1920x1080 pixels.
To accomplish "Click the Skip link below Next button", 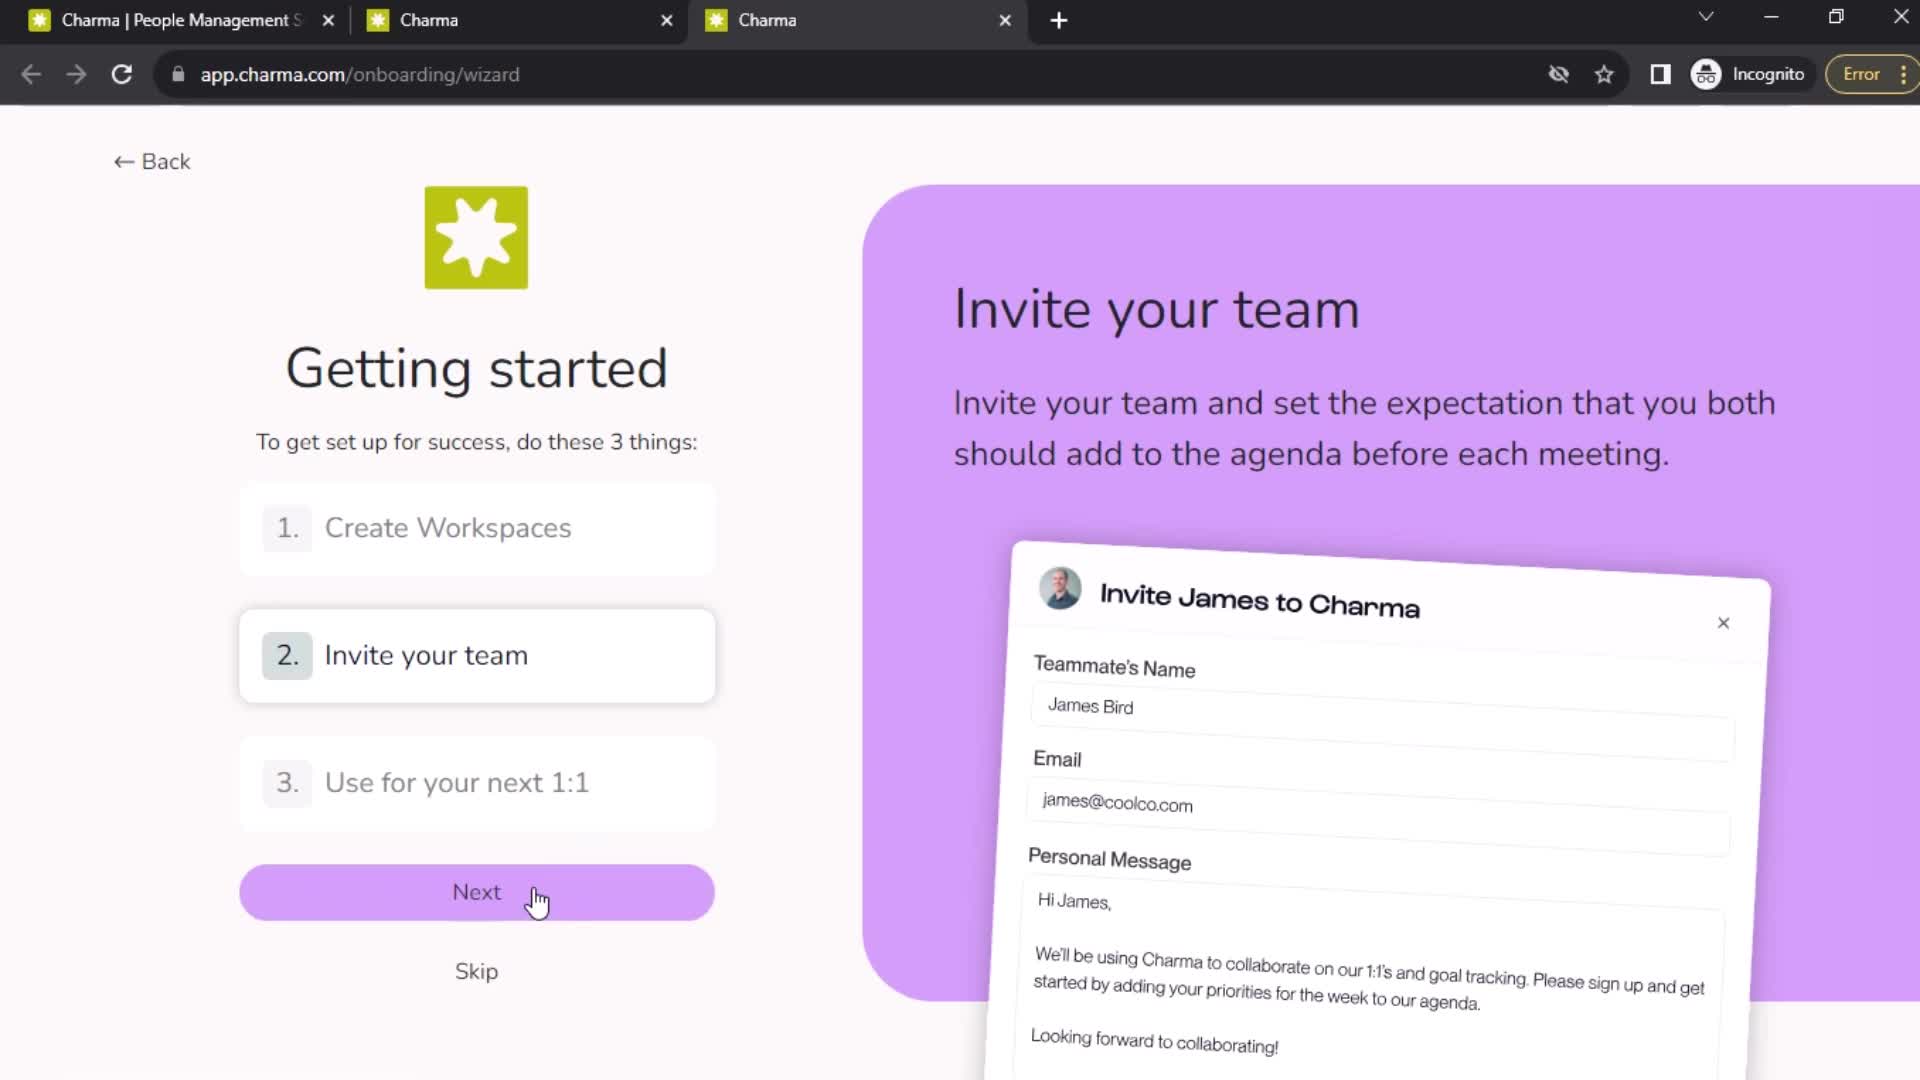I will pyautogui.click(x=477, y=971).
